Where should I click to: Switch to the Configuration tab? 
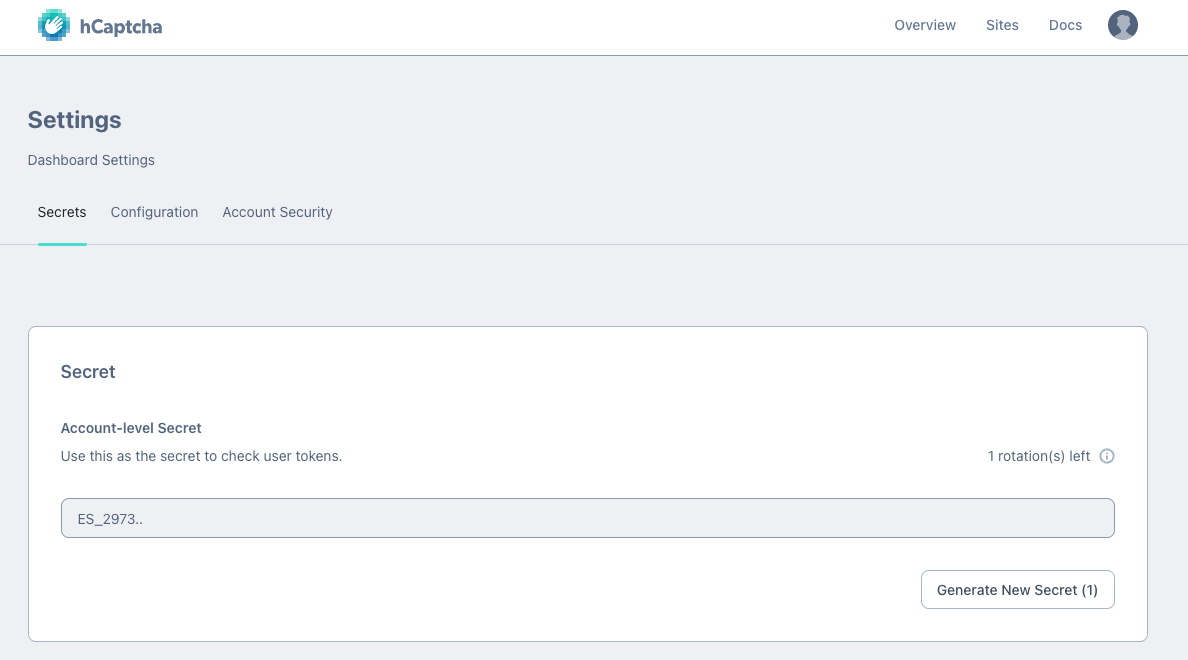[154, 212]
